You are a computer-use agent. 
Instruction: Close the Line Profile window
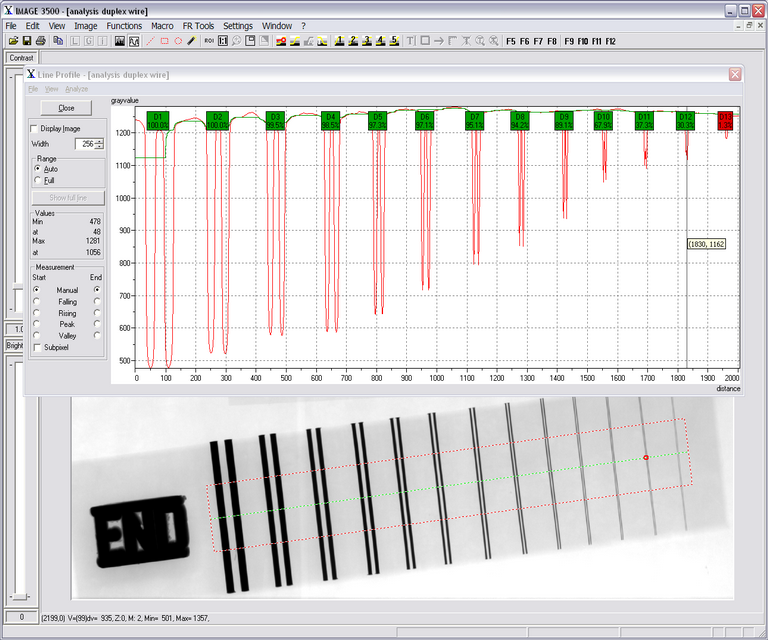tap(735, 74)
